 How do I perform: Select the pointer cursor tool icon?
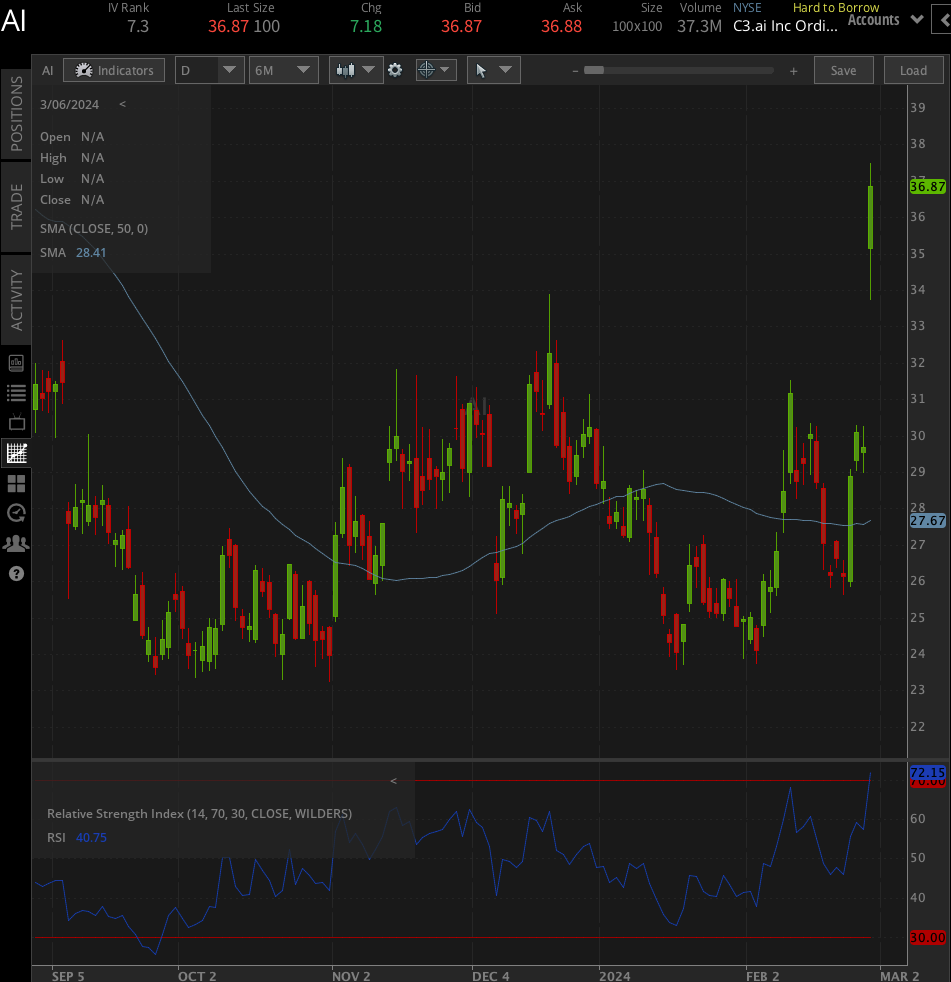[481, 70]
